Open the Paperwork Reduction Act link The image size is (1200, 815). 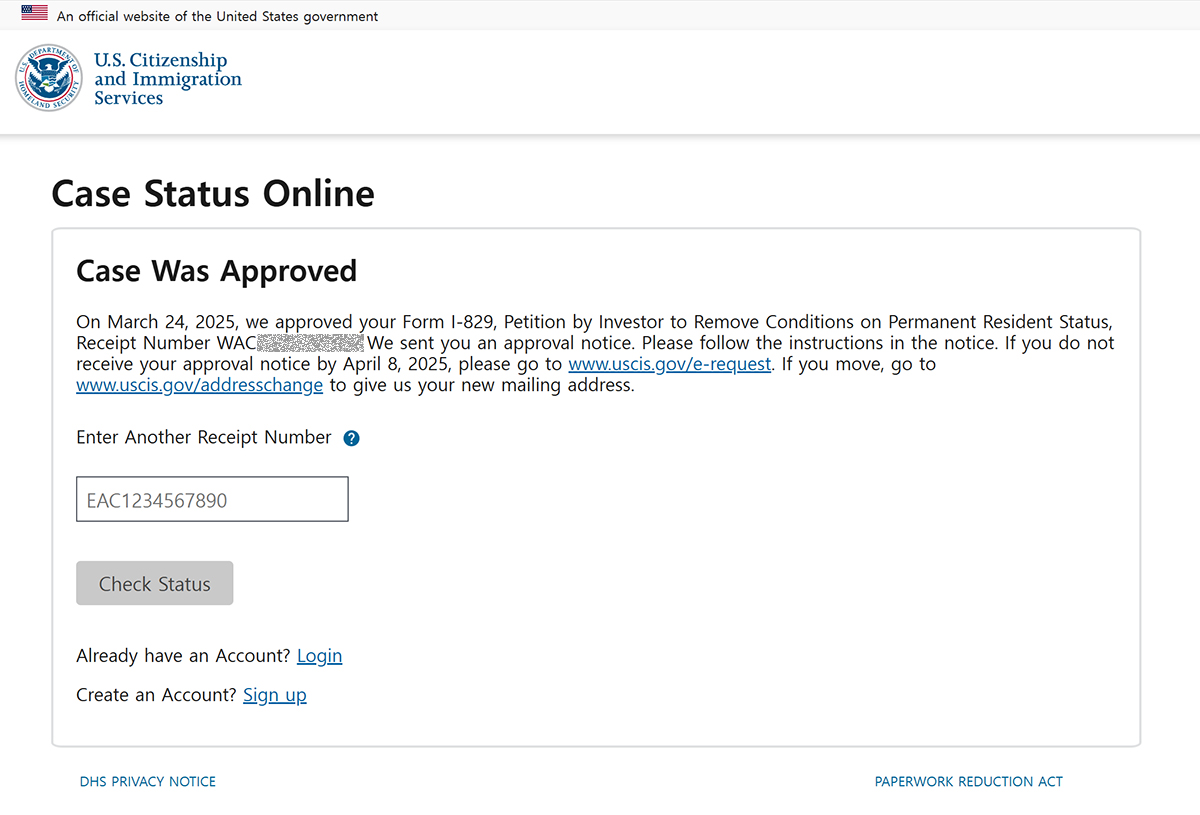click(969, 781)
